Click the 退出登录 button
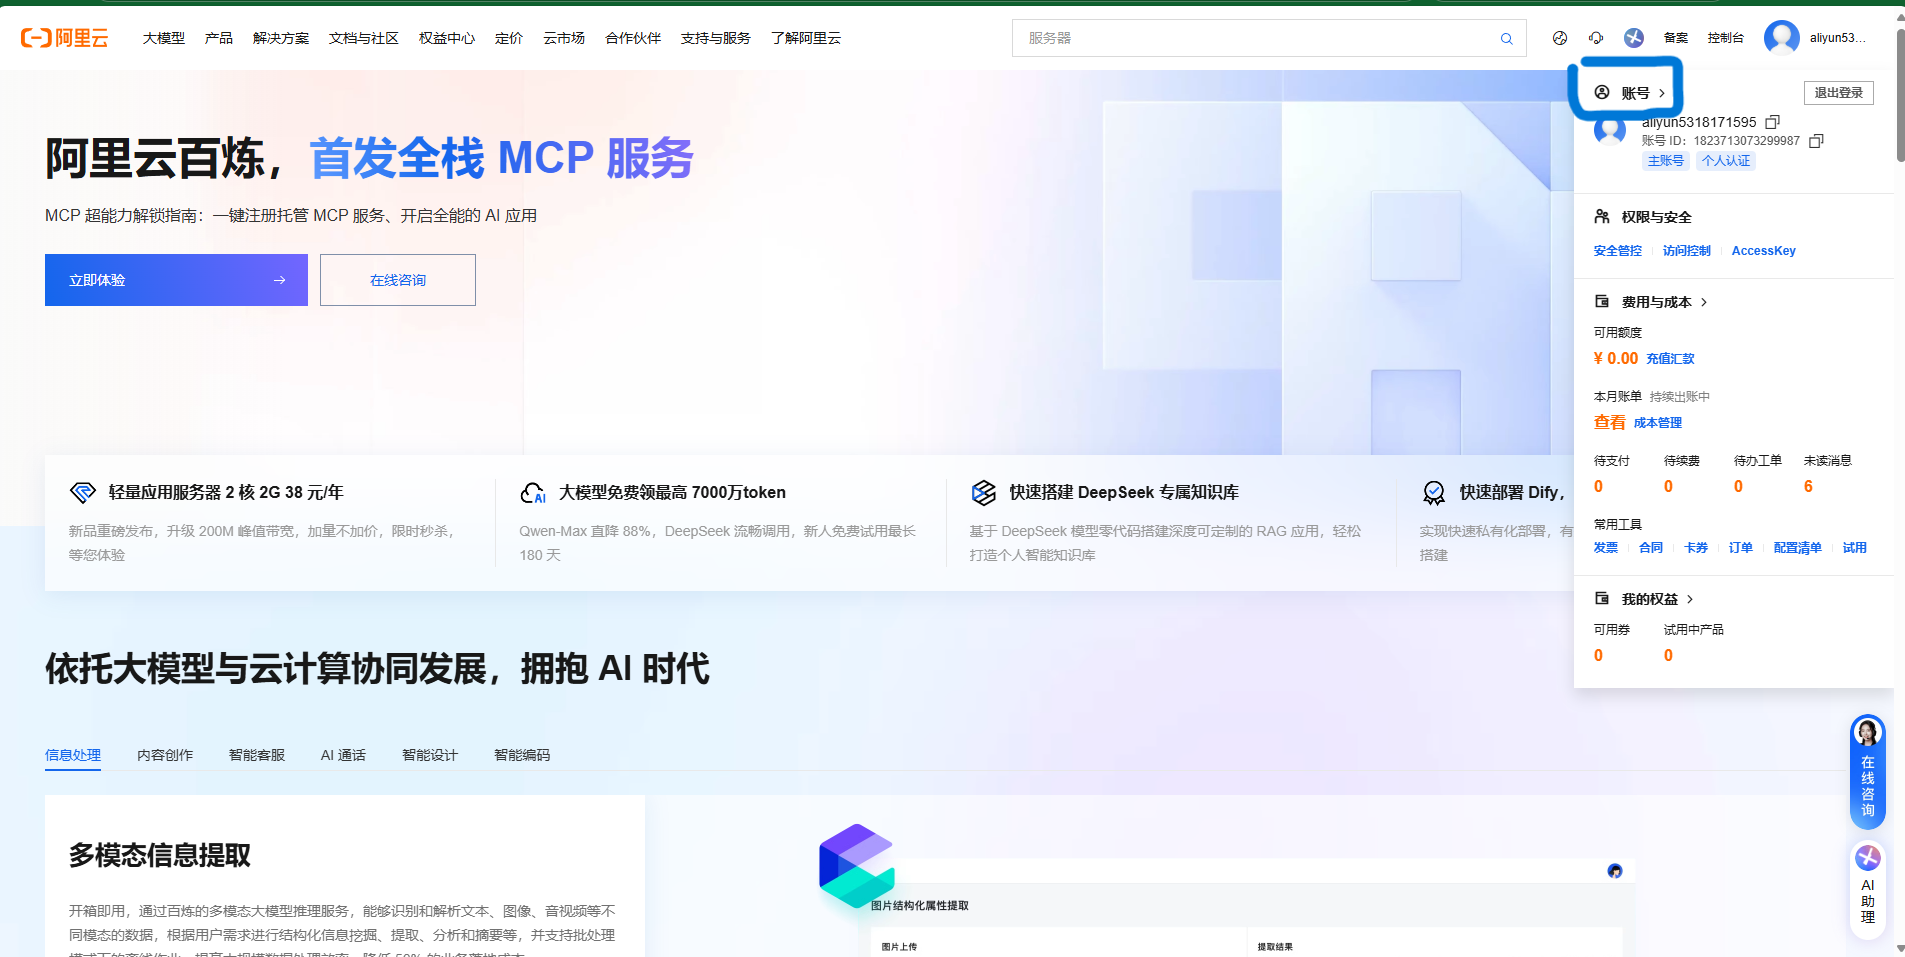The image size is (1905, 957). [x=1839, y=93]
